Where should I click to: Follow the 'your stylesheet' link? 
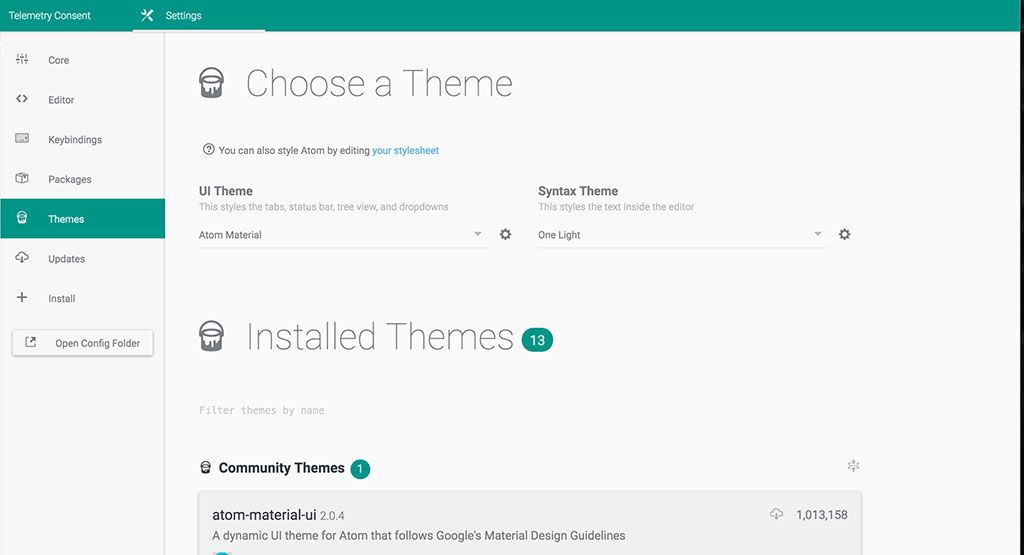coord(406,150)
